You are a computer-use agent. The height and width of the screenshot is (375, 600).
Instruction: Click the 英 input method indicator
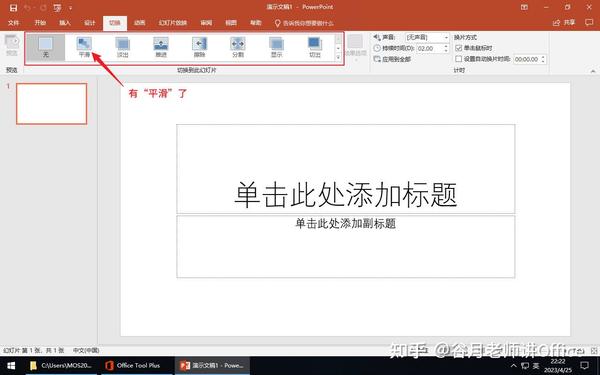[536, 366]
